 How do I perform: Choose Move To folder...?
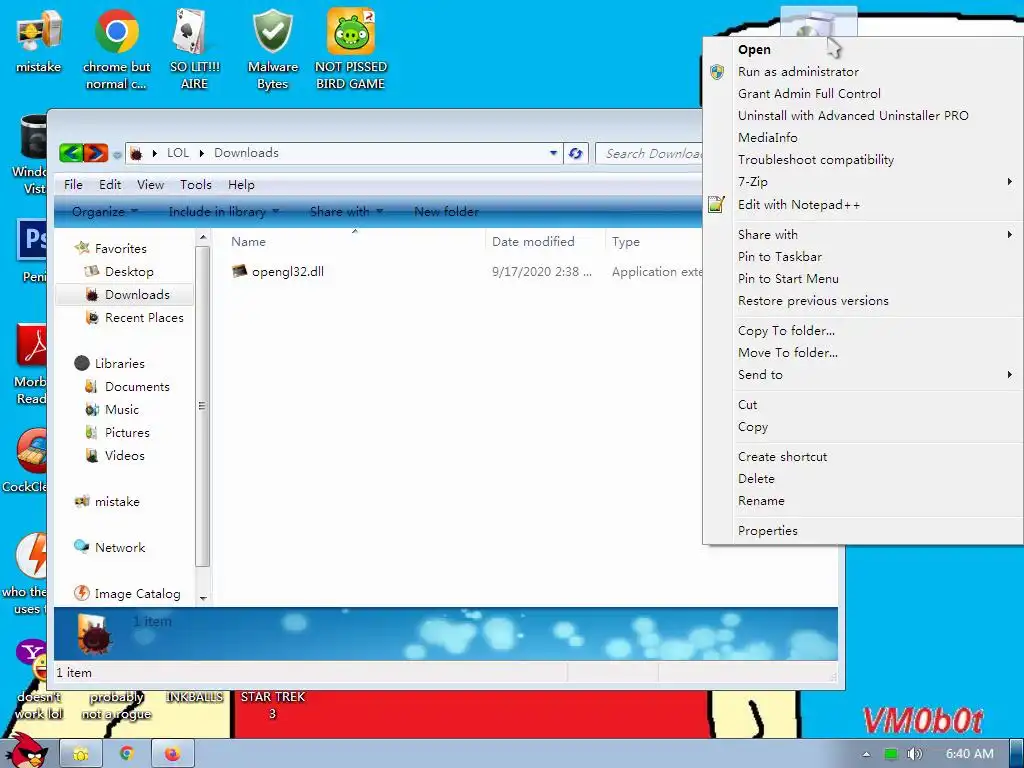pos(863,353)
